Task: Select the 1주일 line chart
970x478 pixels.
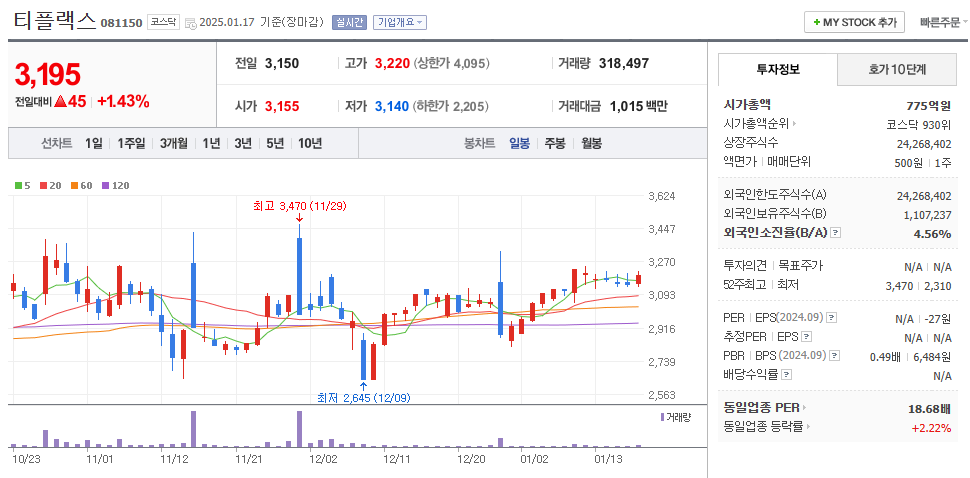Action: coord(131,143)
